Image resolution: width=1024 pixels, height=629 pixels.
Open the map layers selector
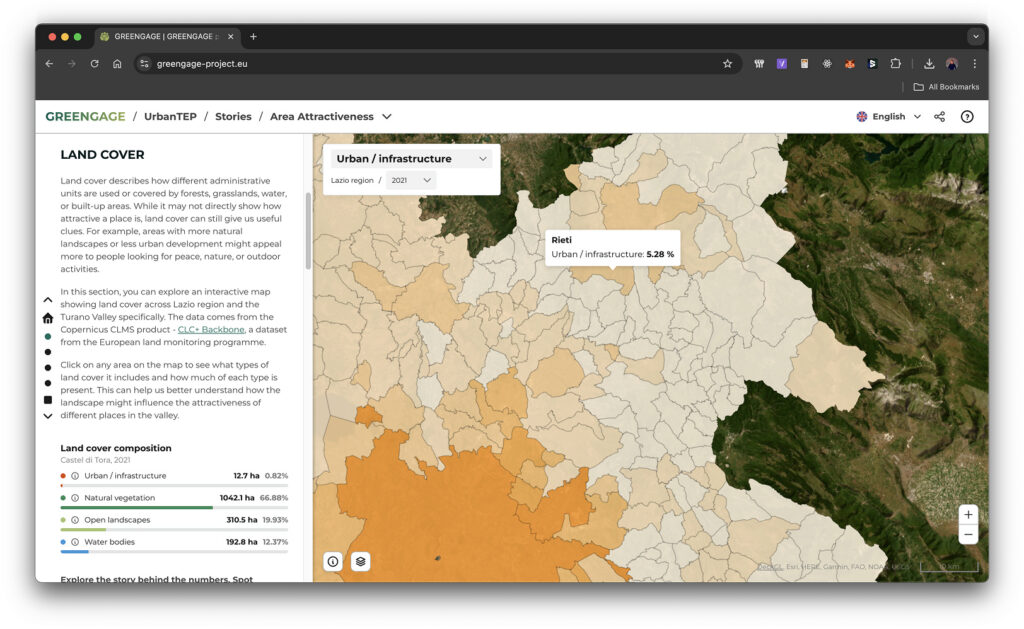pyautogui.click(x=359, y=561)
